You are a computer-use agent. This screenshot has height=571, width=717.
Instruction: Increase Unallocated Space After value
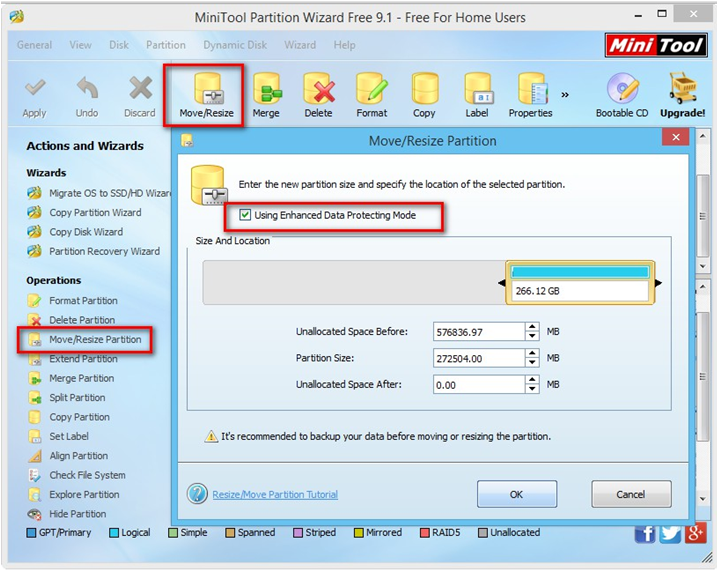532,380
